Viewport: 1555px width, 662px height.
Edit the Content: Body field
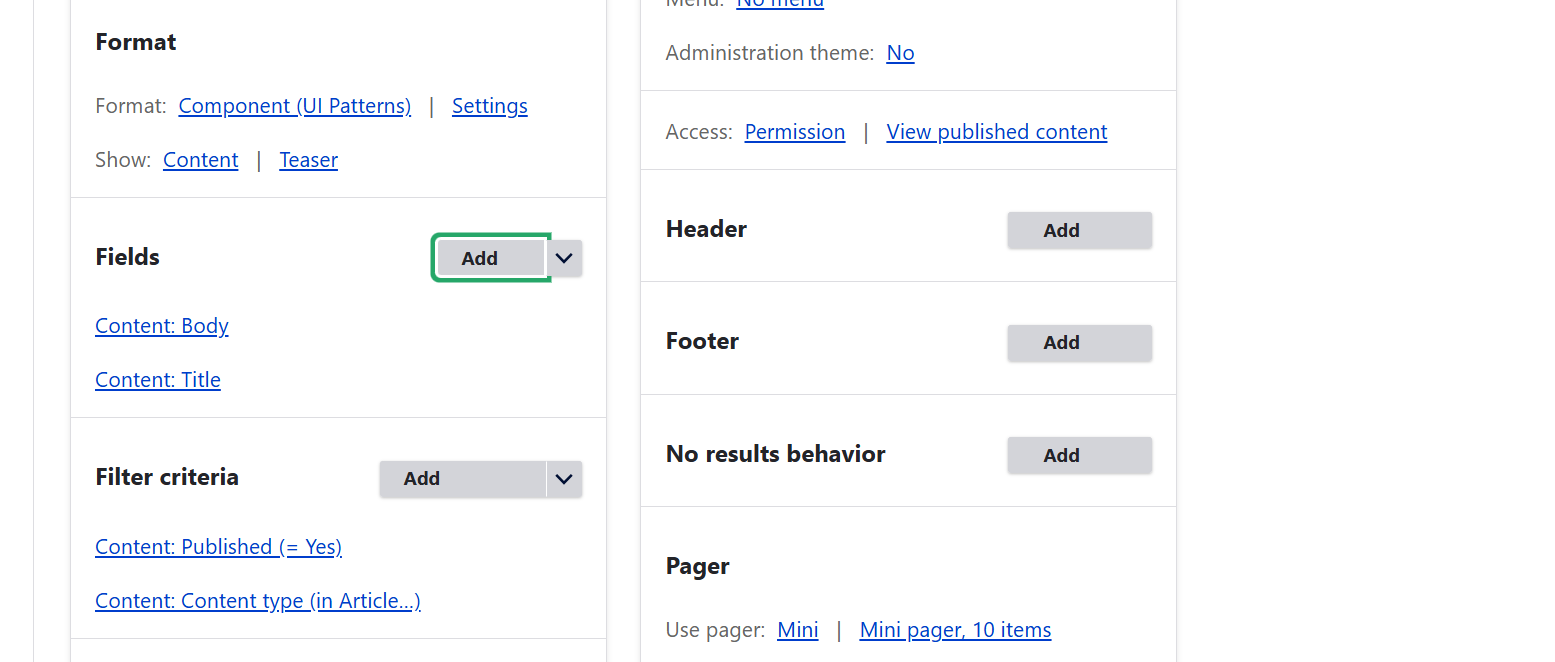pyautogui.click(x=161, y=325)
